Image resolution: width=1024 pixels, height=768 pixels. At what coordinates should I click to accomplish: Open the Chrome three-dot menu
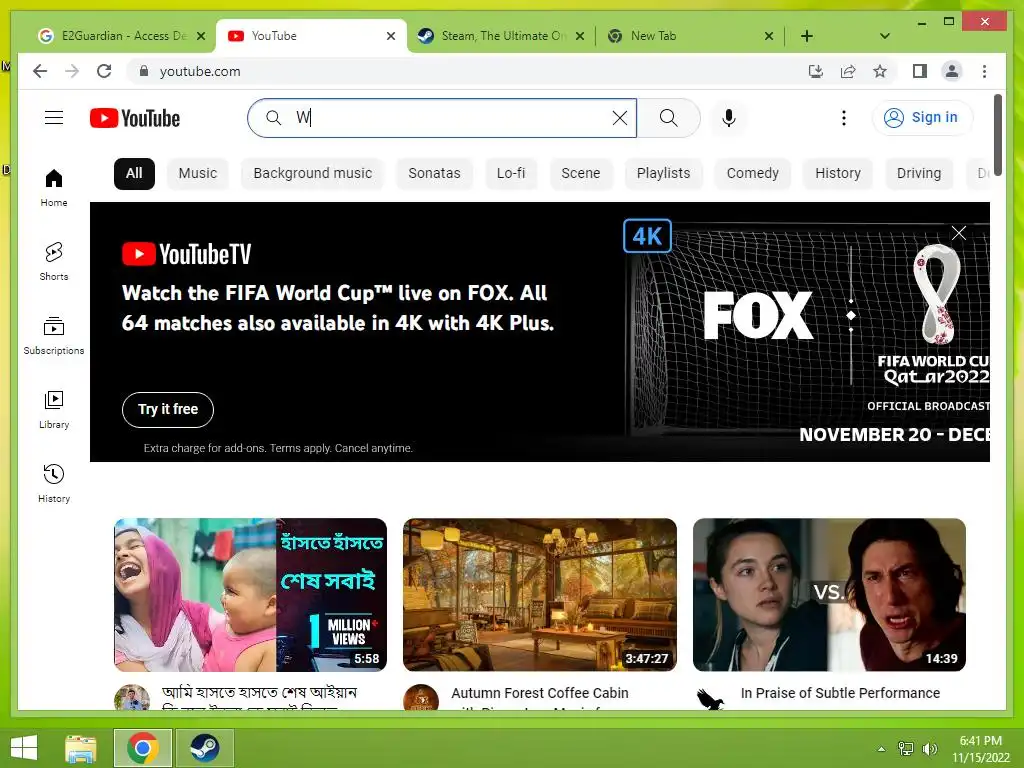(984, 71)
